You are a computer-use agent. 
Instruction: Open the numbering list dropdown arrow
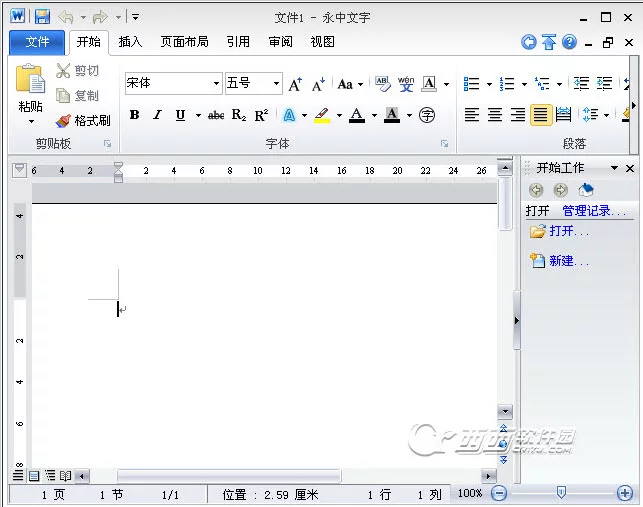point(524,84)
